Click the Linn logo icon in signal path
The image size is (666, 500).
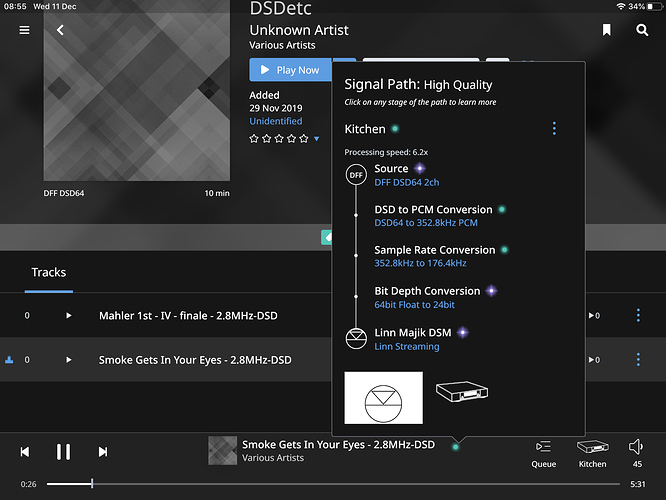point(356,339)
